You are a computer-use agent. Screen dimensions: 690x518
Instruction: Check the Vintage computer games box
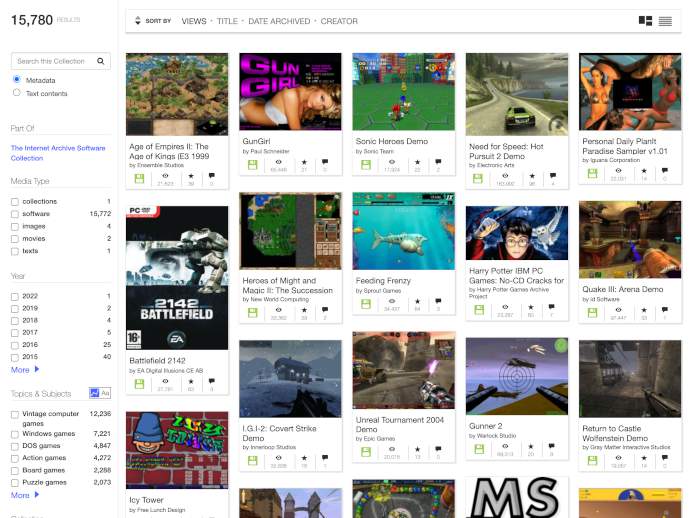[x=15, y=415]
